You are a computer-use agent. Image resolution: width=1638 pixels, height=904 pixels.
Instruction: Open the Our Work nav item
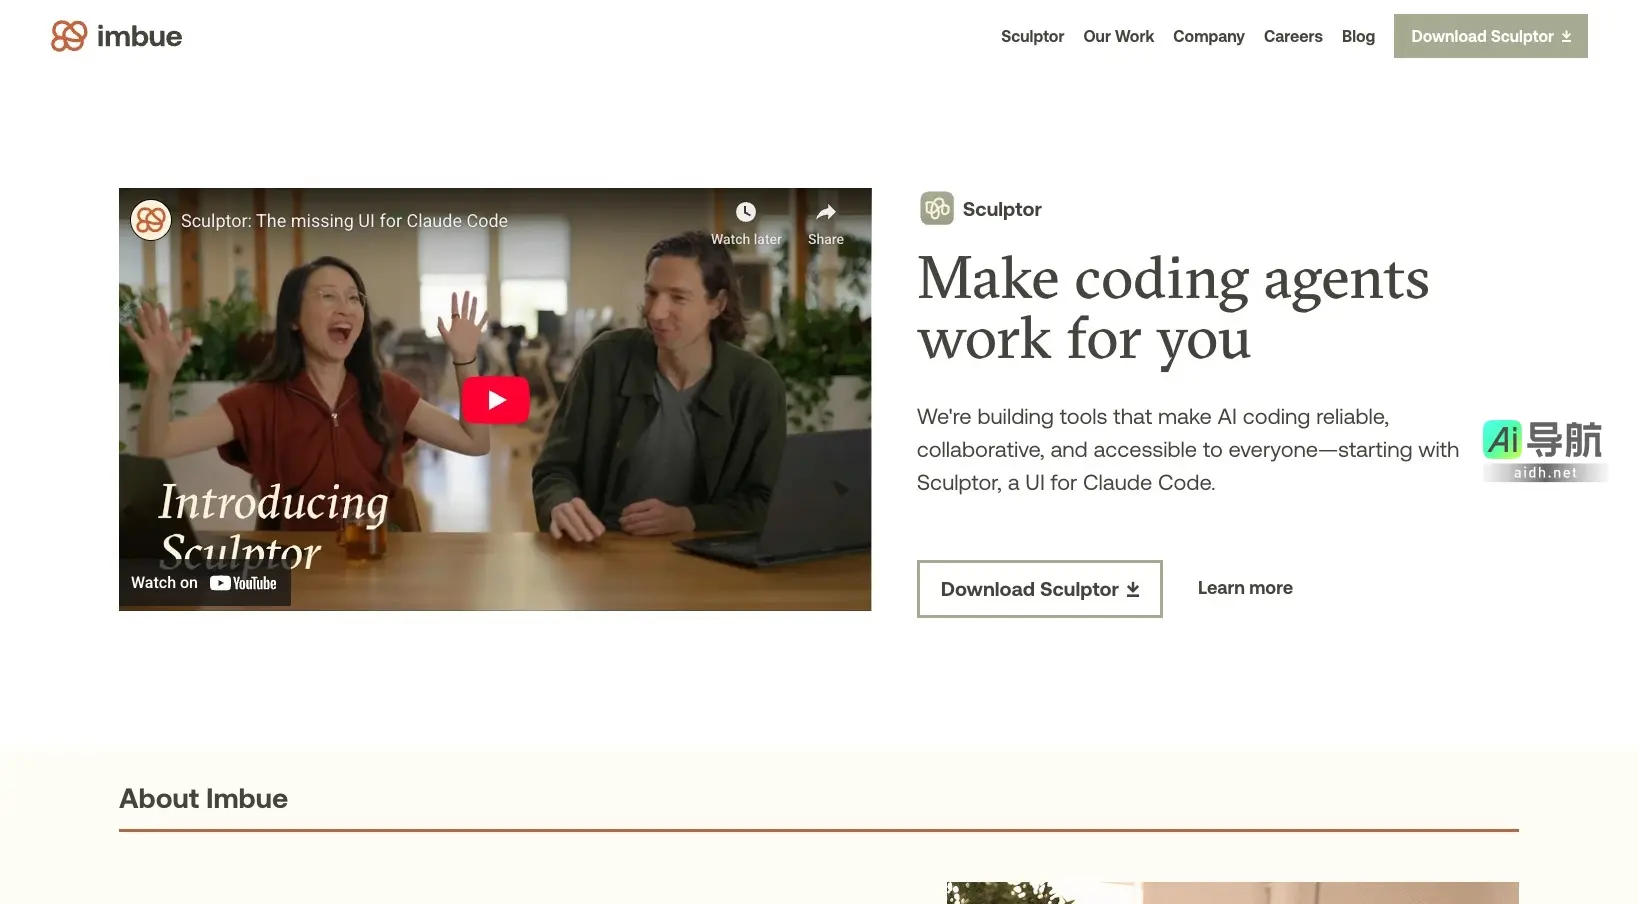[x=1118, y=36]
